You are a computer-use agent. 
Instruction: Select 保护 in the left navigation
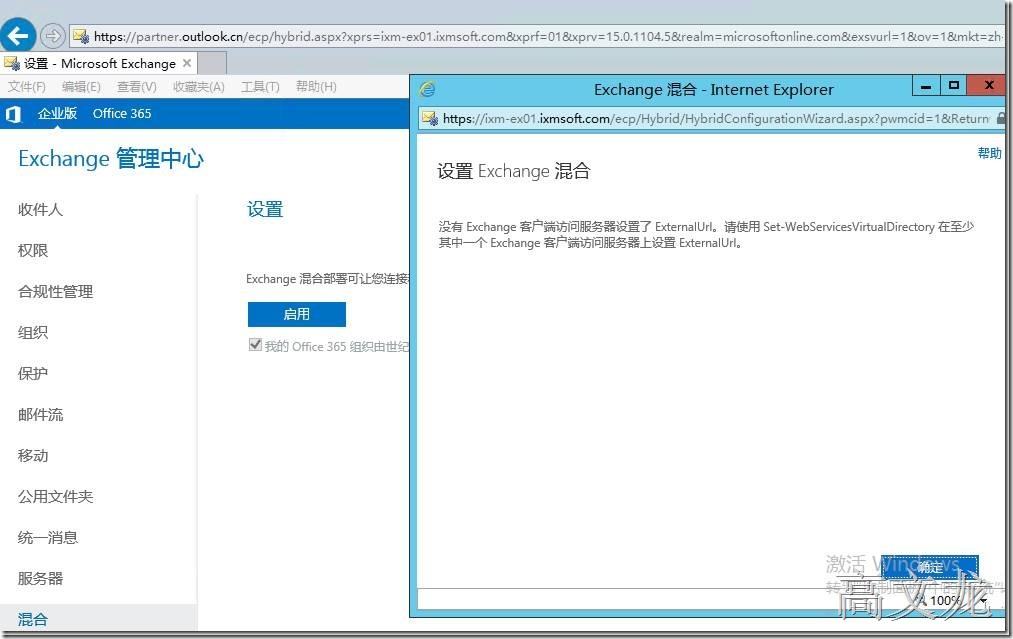tap(33, 373)
